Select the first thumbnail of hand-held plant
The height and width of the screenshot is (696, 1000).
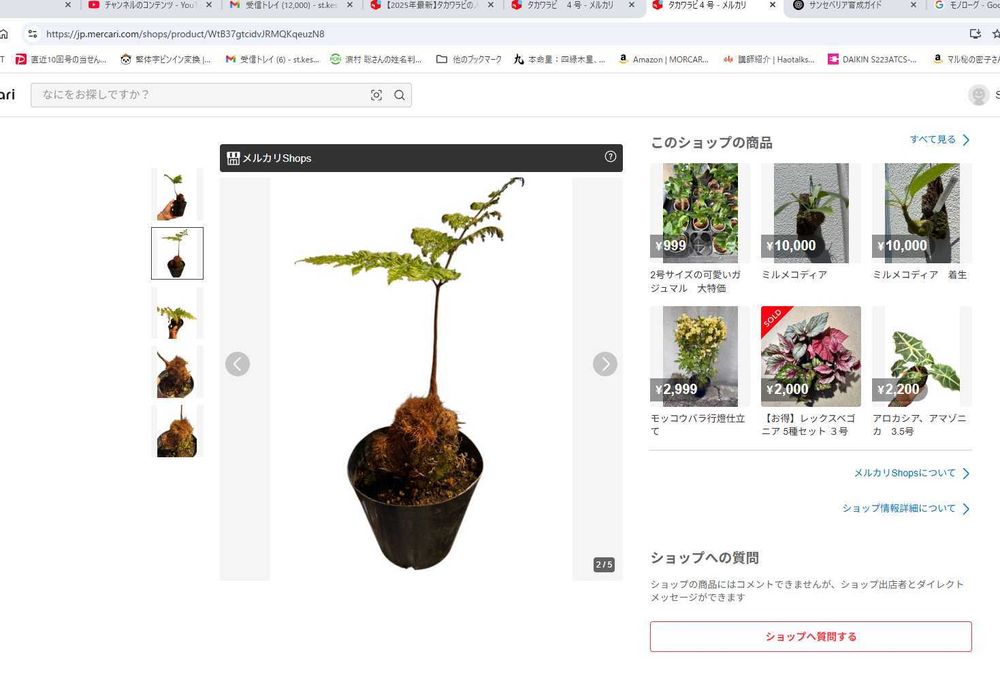(x=177, y=194)
